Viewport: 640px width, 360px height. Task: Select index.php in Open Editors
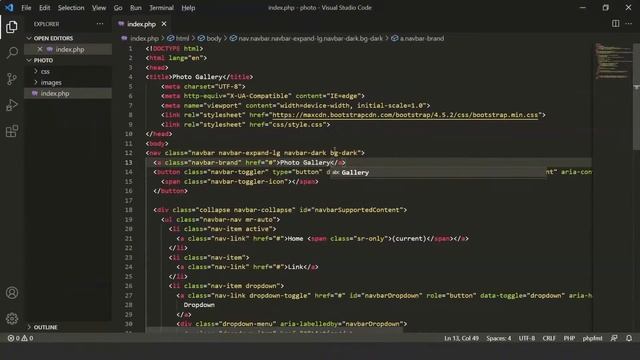[70, 49]
